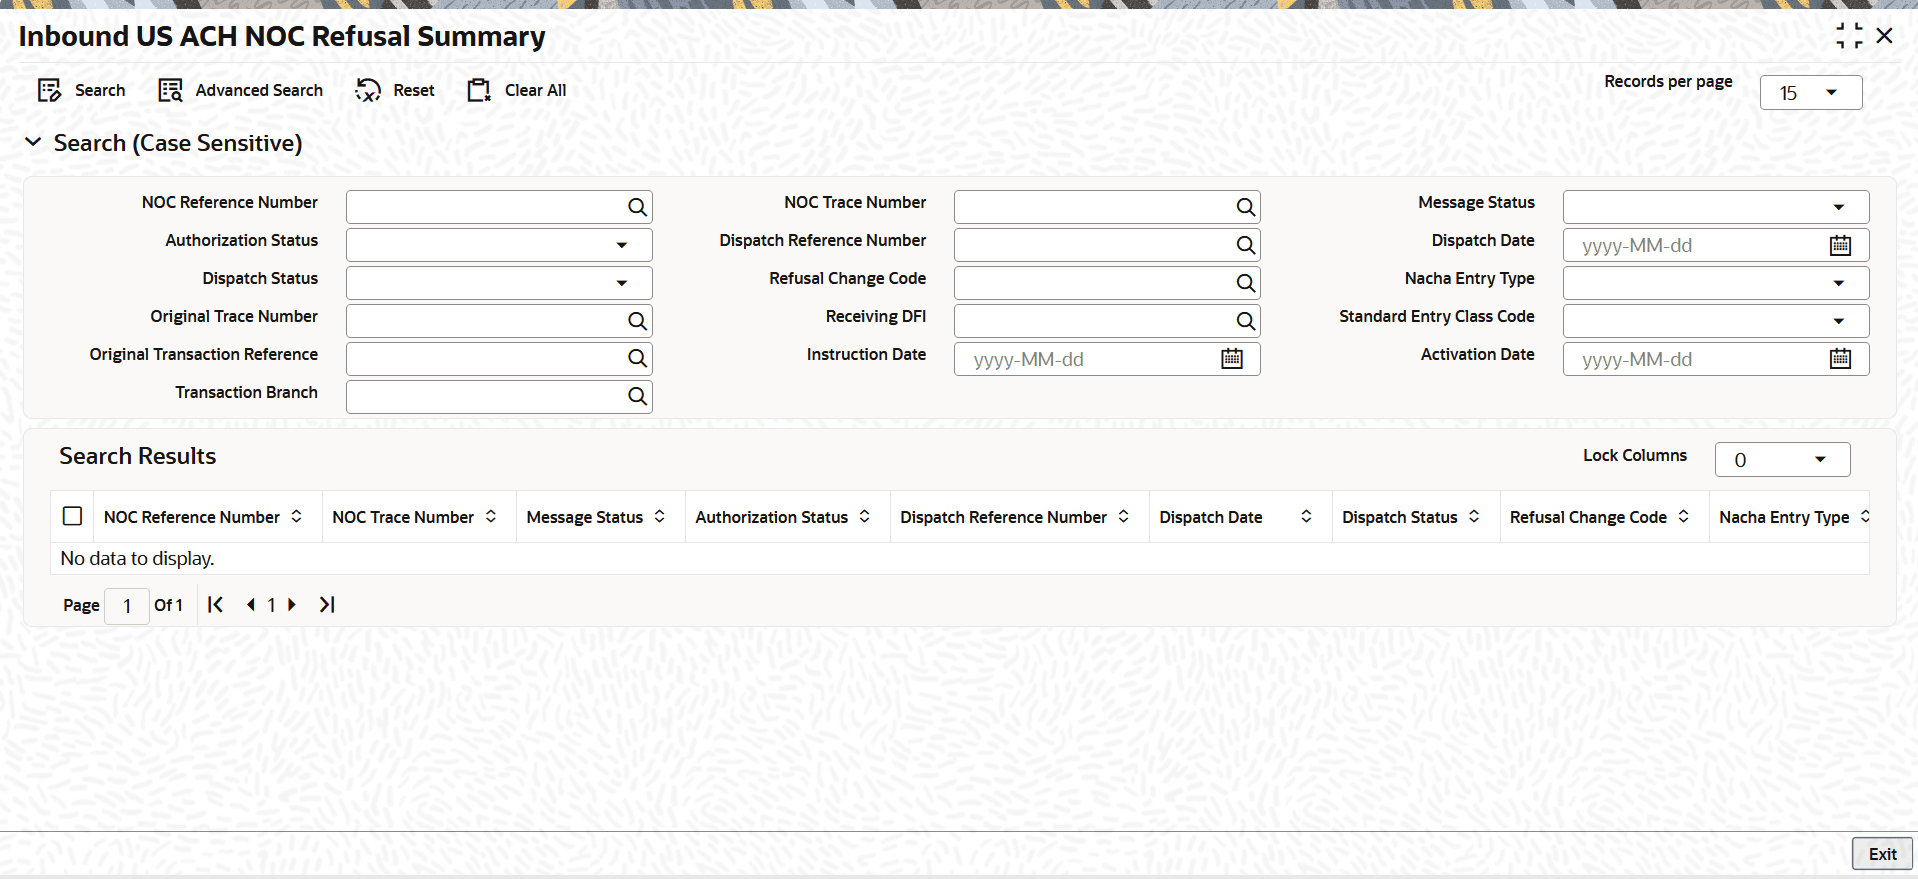Open the Standard Entry Class Code dropdown
This screenshot has height=879, width=1918.
pyautogui.click(x=1716, y=321)
